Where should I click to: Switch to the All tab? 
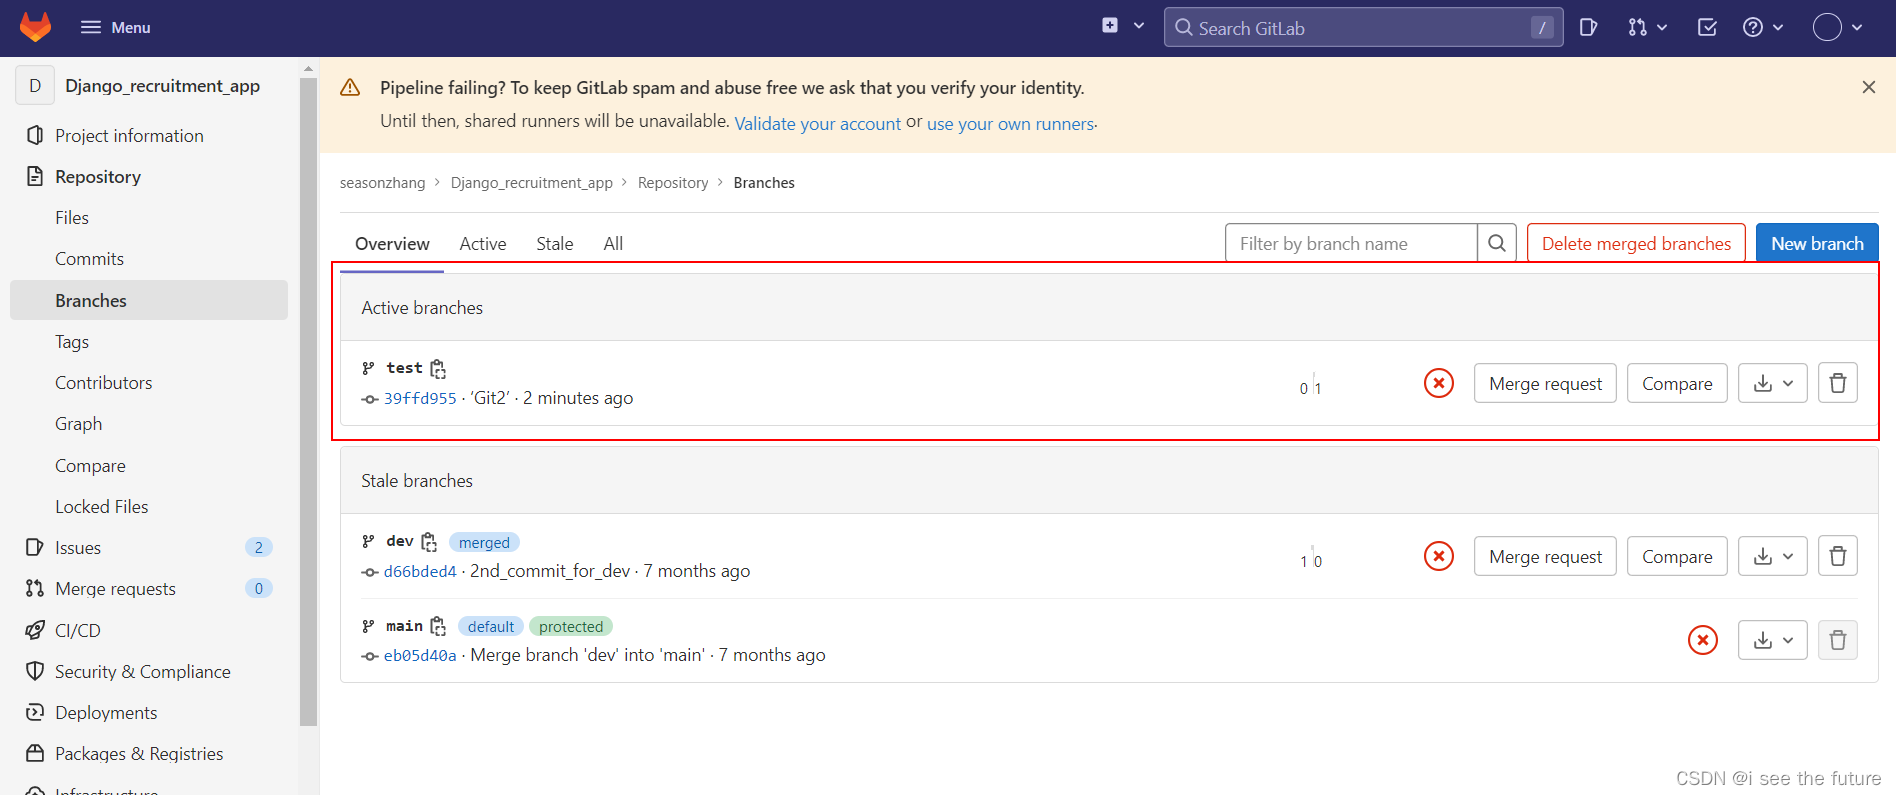click(x=613, y=244)
